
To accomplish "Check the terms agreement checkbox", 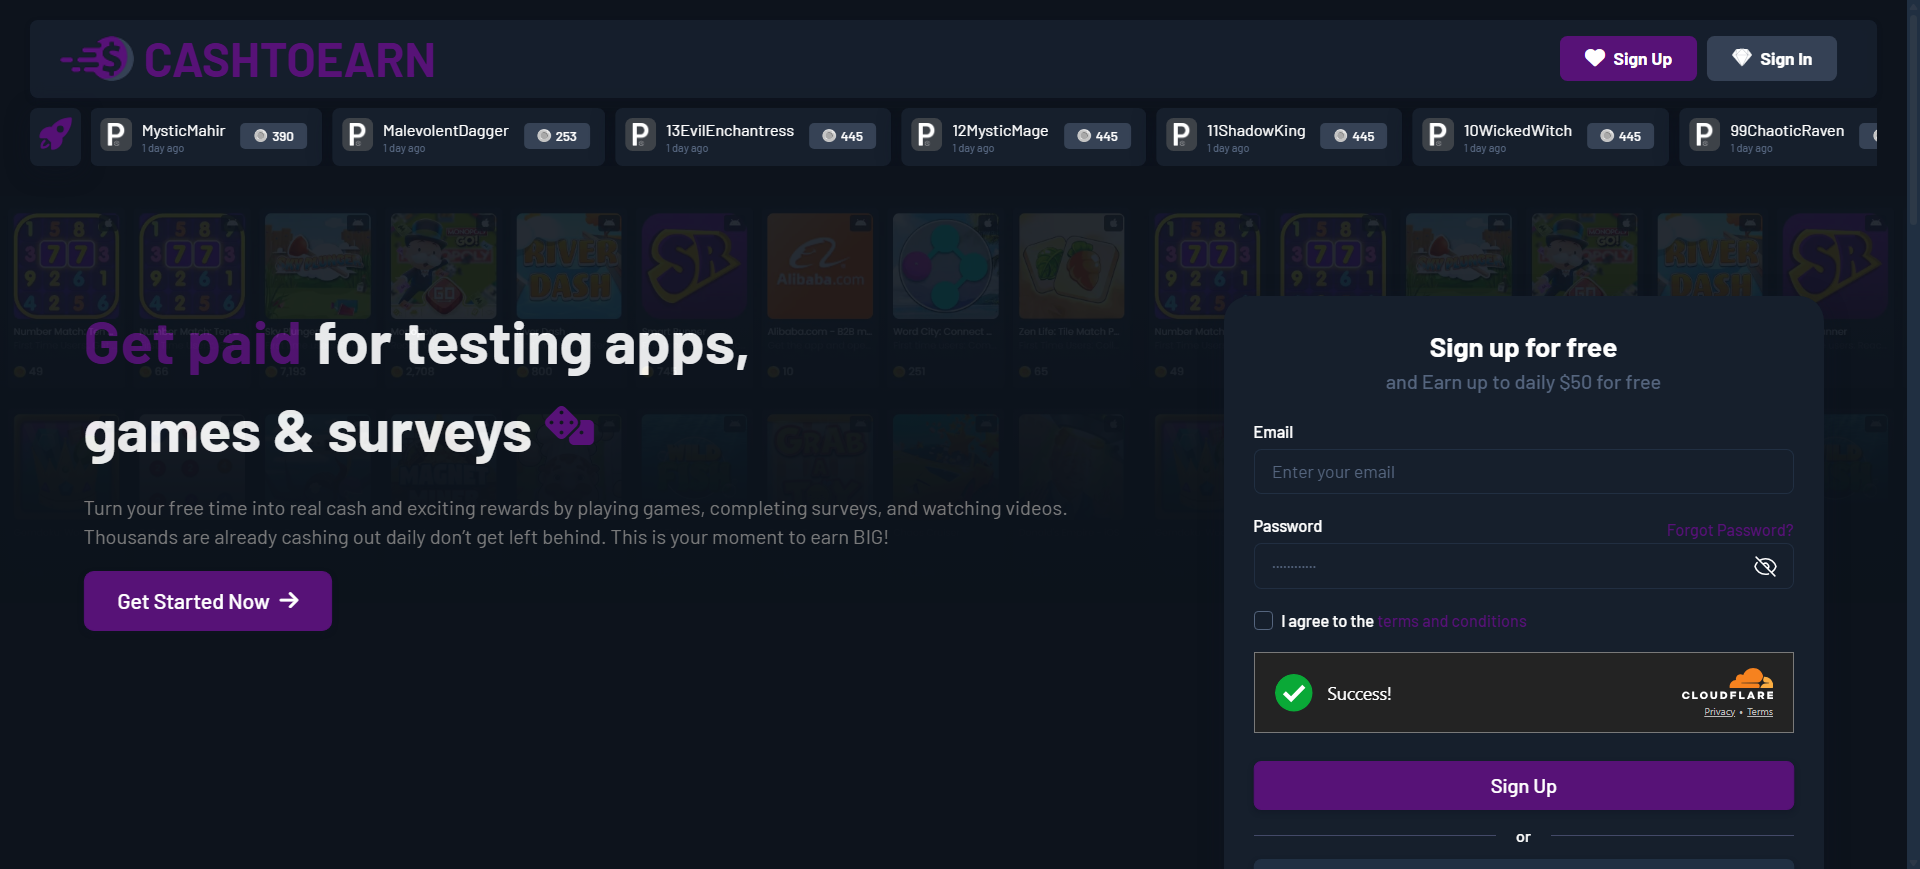I will point(1263,621).
